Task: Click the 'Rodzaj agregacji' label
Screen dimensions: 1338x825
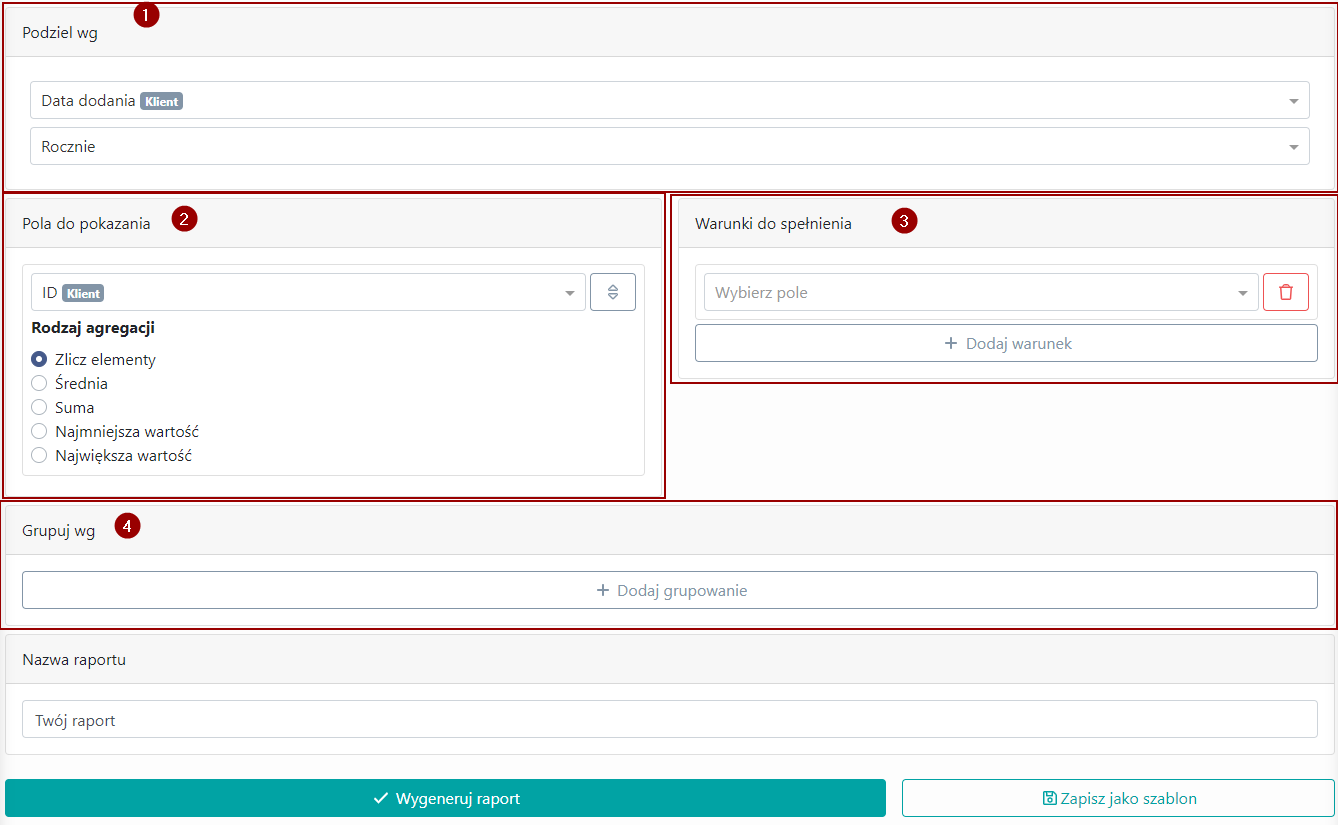Action: [x=93, y=327]
